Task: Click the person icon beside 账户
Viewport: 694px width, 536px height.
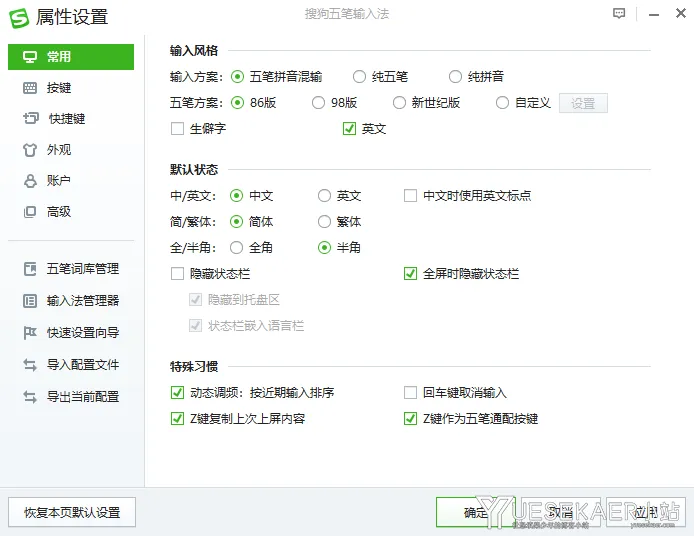Action: 30,181
